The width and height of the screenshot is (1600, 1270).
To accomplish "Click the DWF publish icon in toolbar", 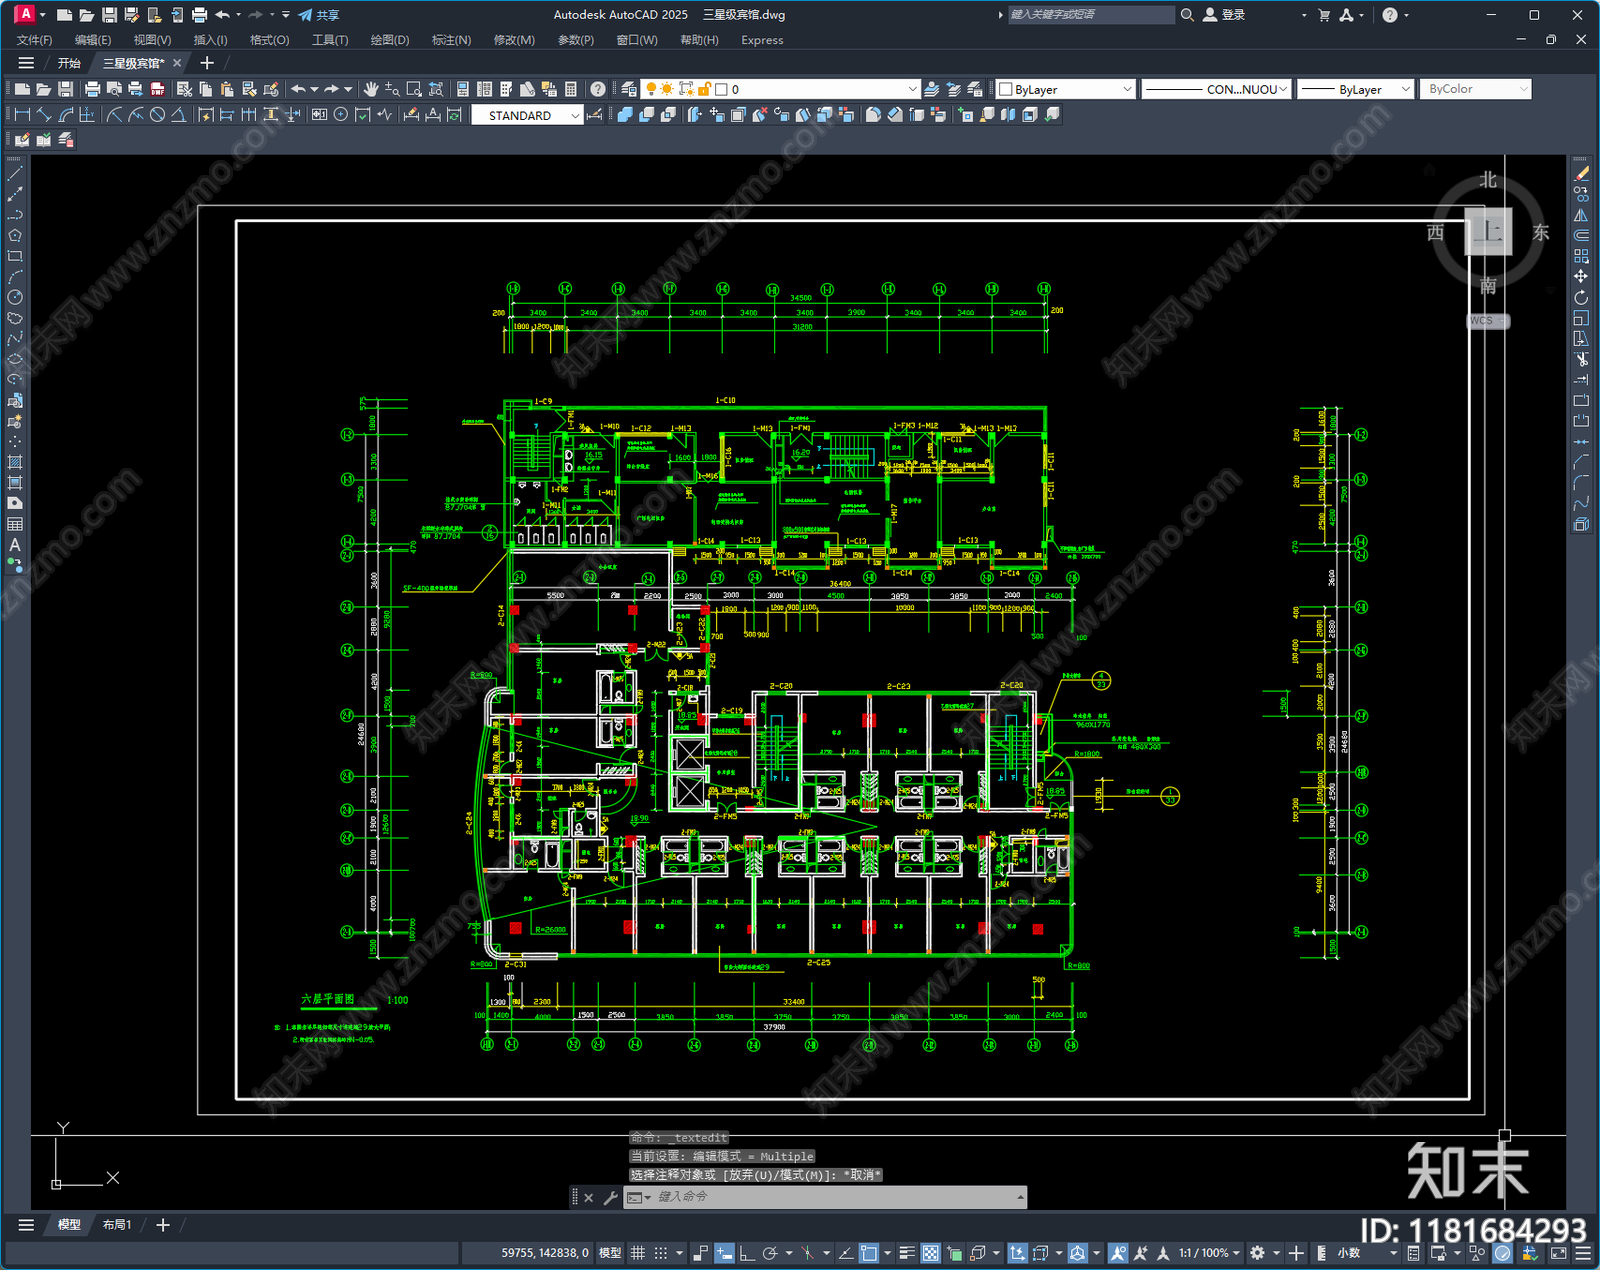I will tap(157, 89).
